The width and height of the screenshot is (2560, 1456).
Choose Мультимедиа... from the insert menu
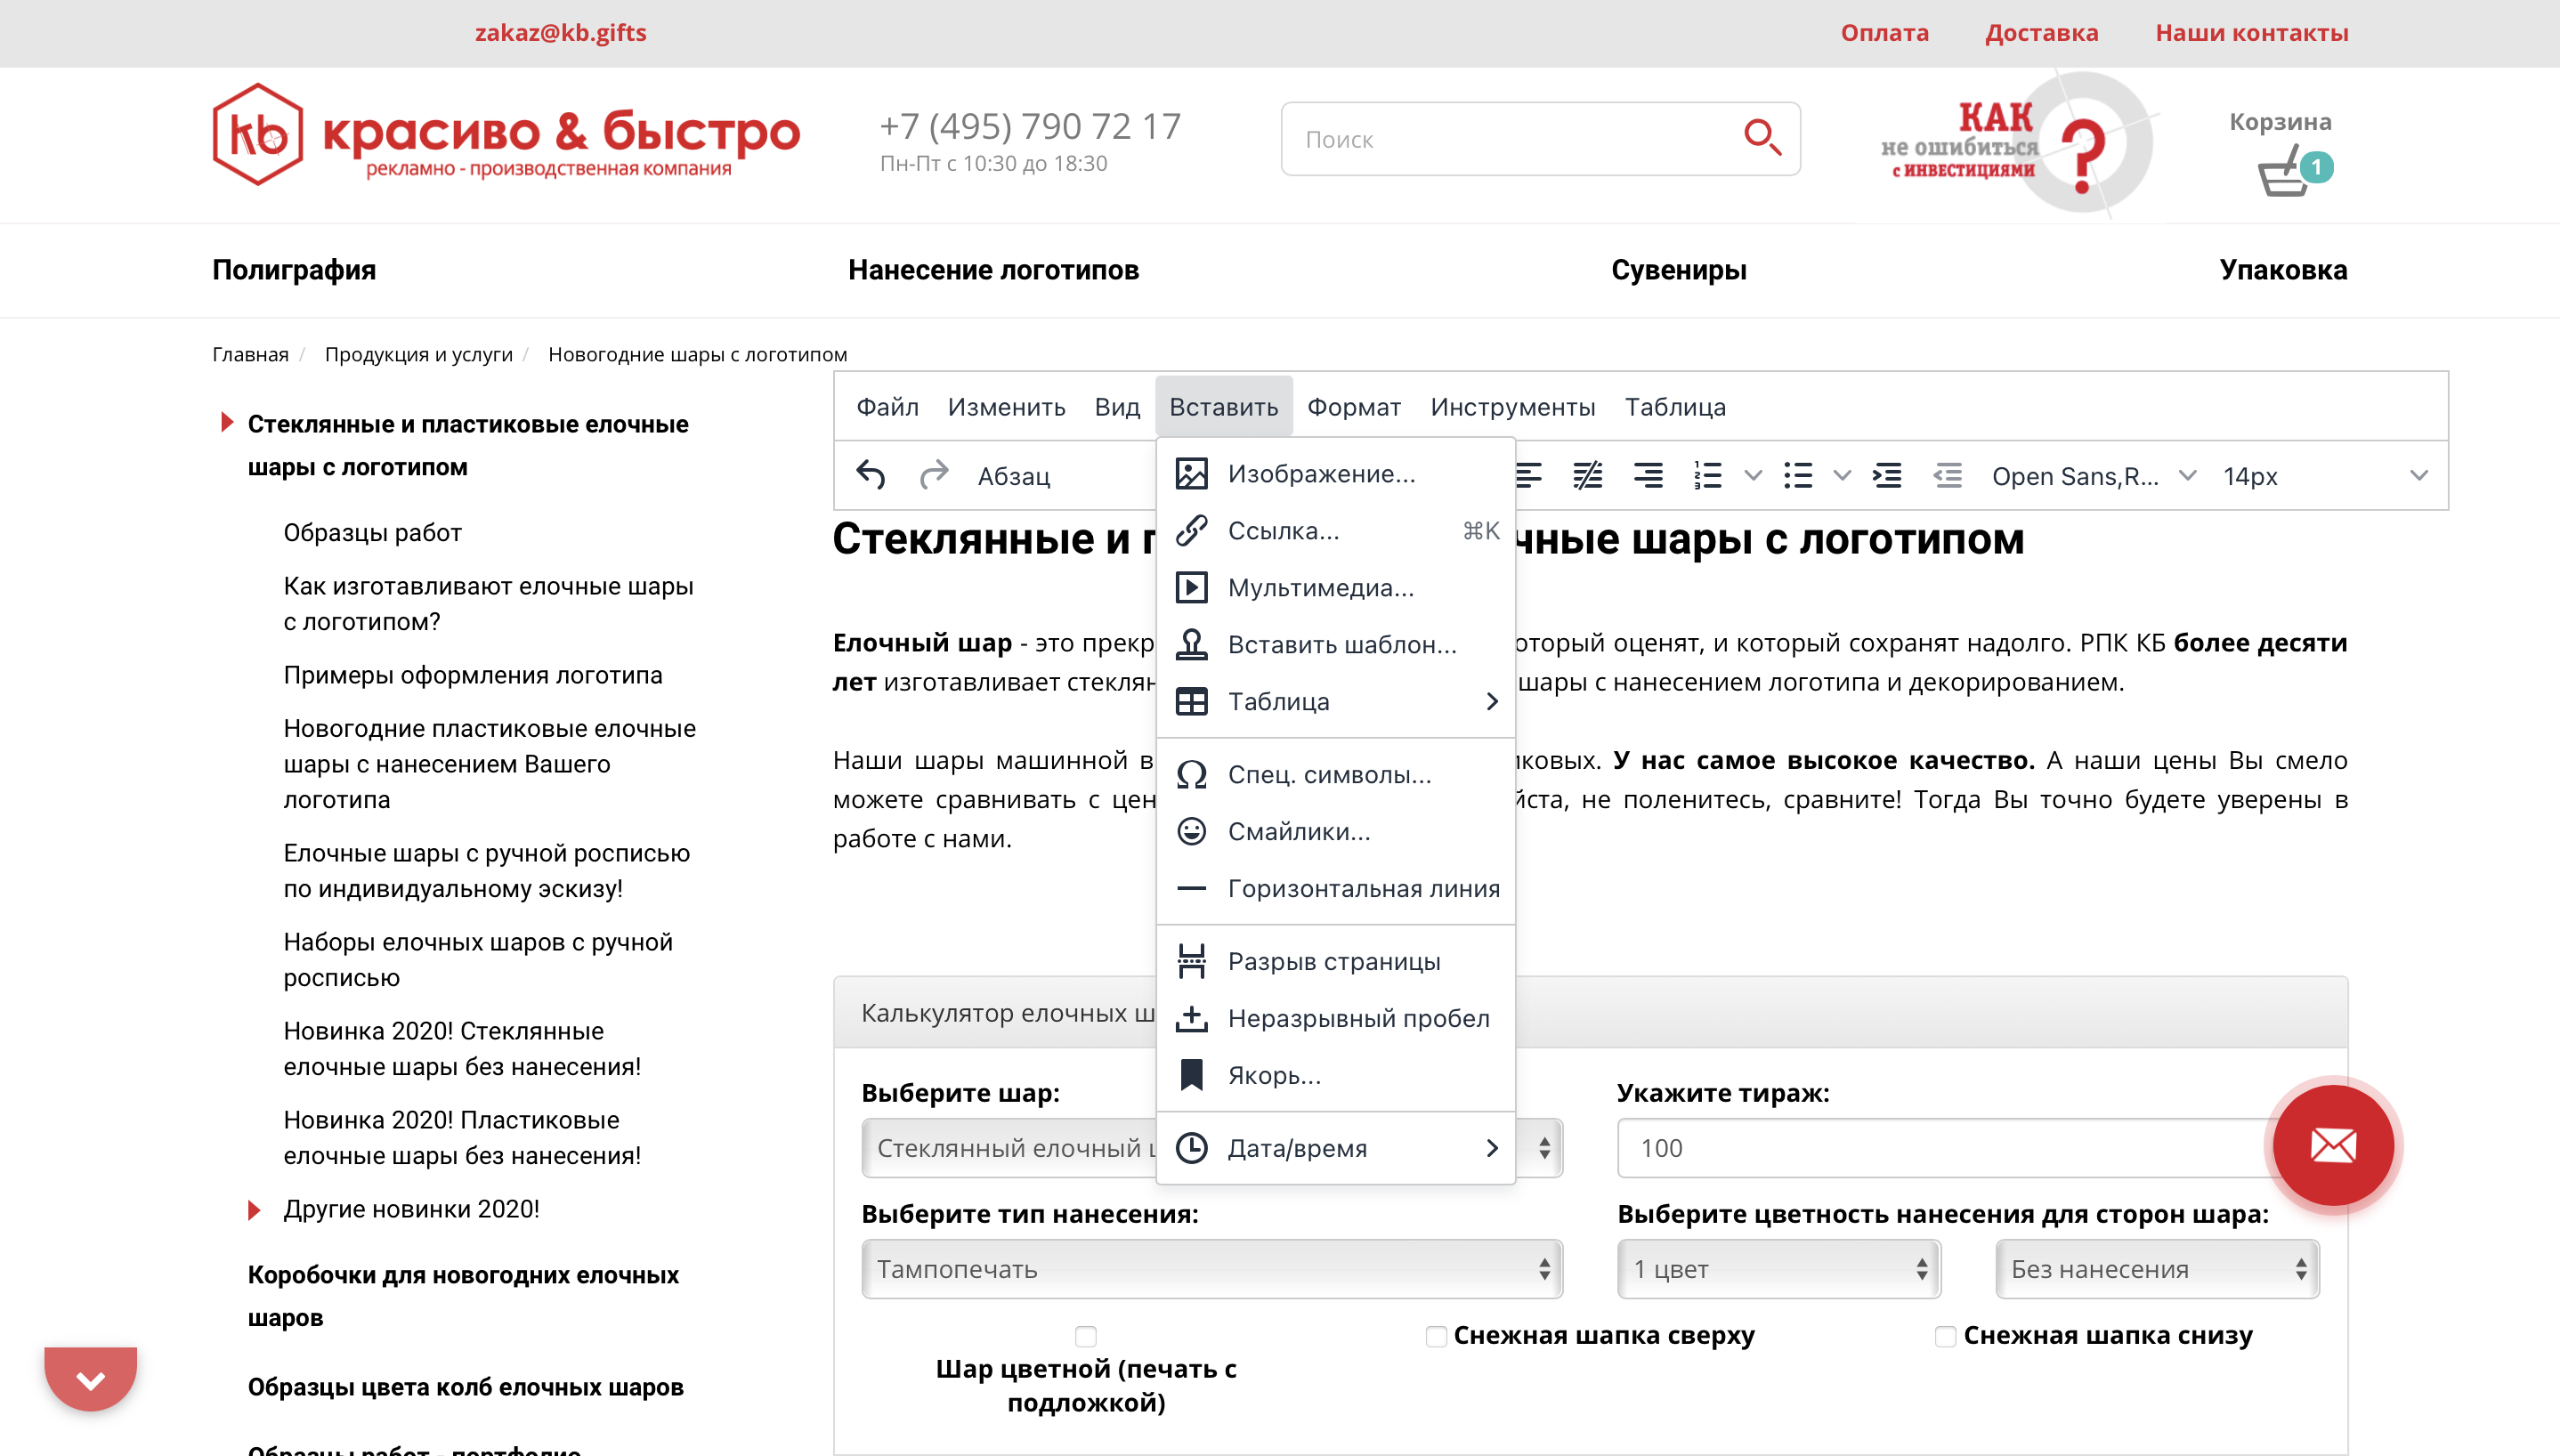click(x=1335, y=588)
